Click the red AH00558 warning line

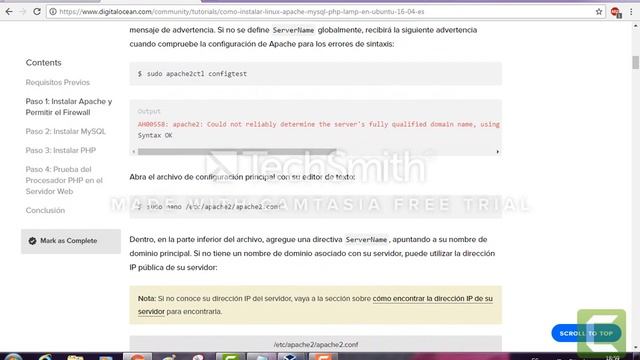(x=319, y=124)
